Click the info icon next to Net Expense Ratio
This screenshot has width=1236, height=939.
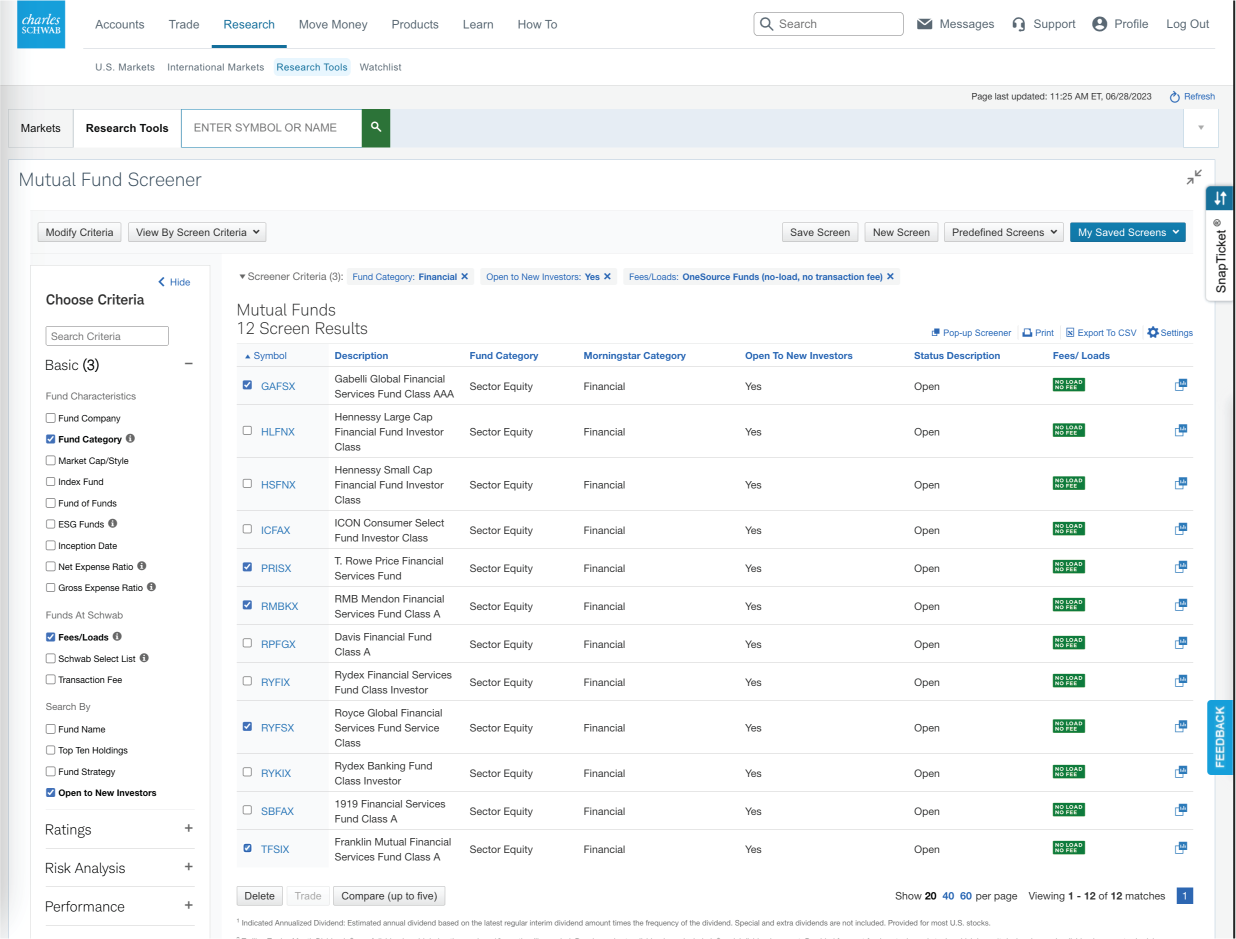coord(142,566)
